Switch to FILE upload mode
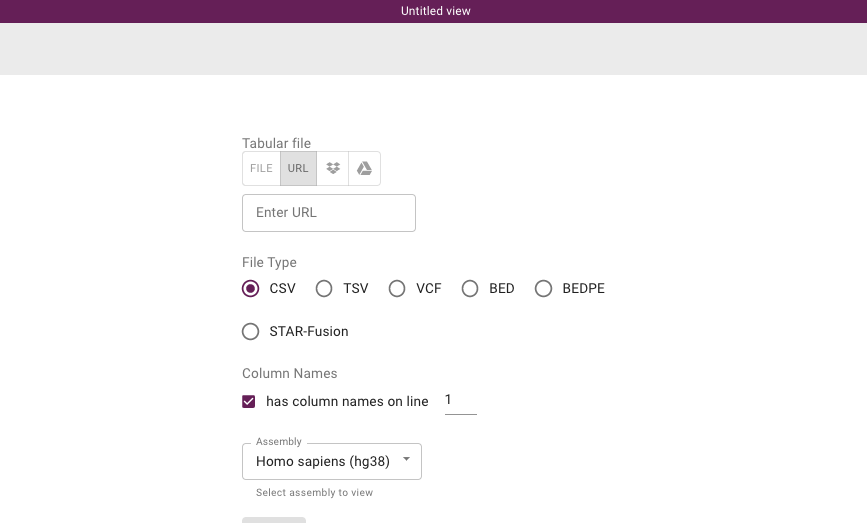Viewport: 867px width, 527px height. click(261, 168)
